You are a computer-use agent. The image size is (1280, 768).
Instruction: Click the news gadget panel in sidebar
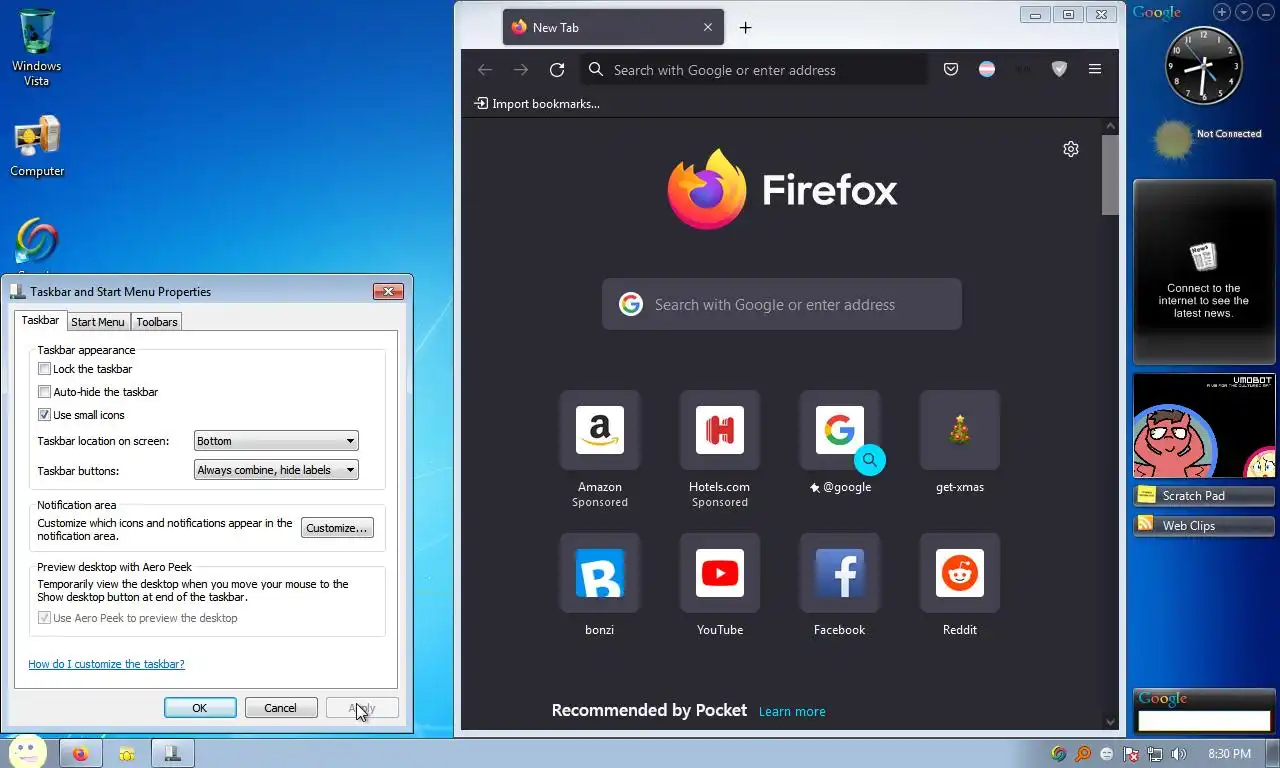click(1204, 272)
